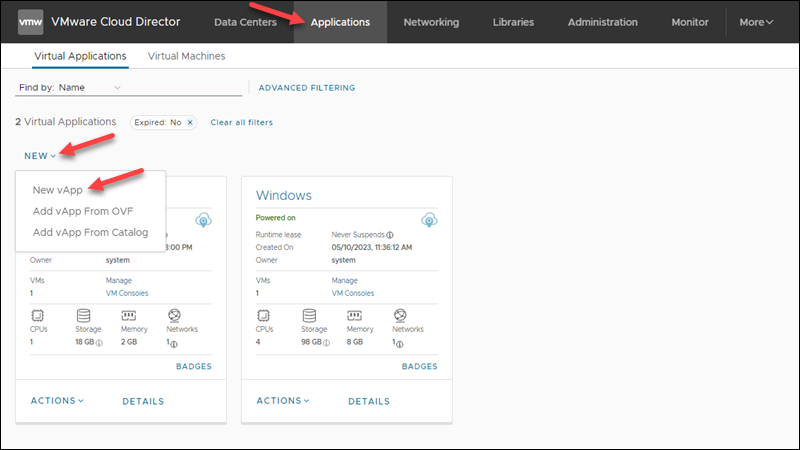Click cloud location icon on first vApp
Image resolution: width=800 pixels, height=450 pixels.
(x=203, y=220)
